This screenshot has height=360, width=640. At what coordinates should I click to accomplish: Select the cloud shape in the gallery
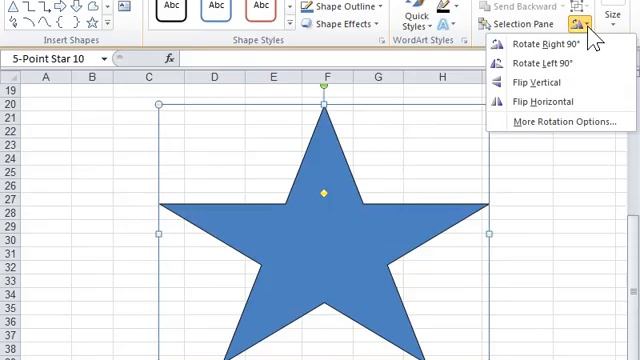pos(93,6)
